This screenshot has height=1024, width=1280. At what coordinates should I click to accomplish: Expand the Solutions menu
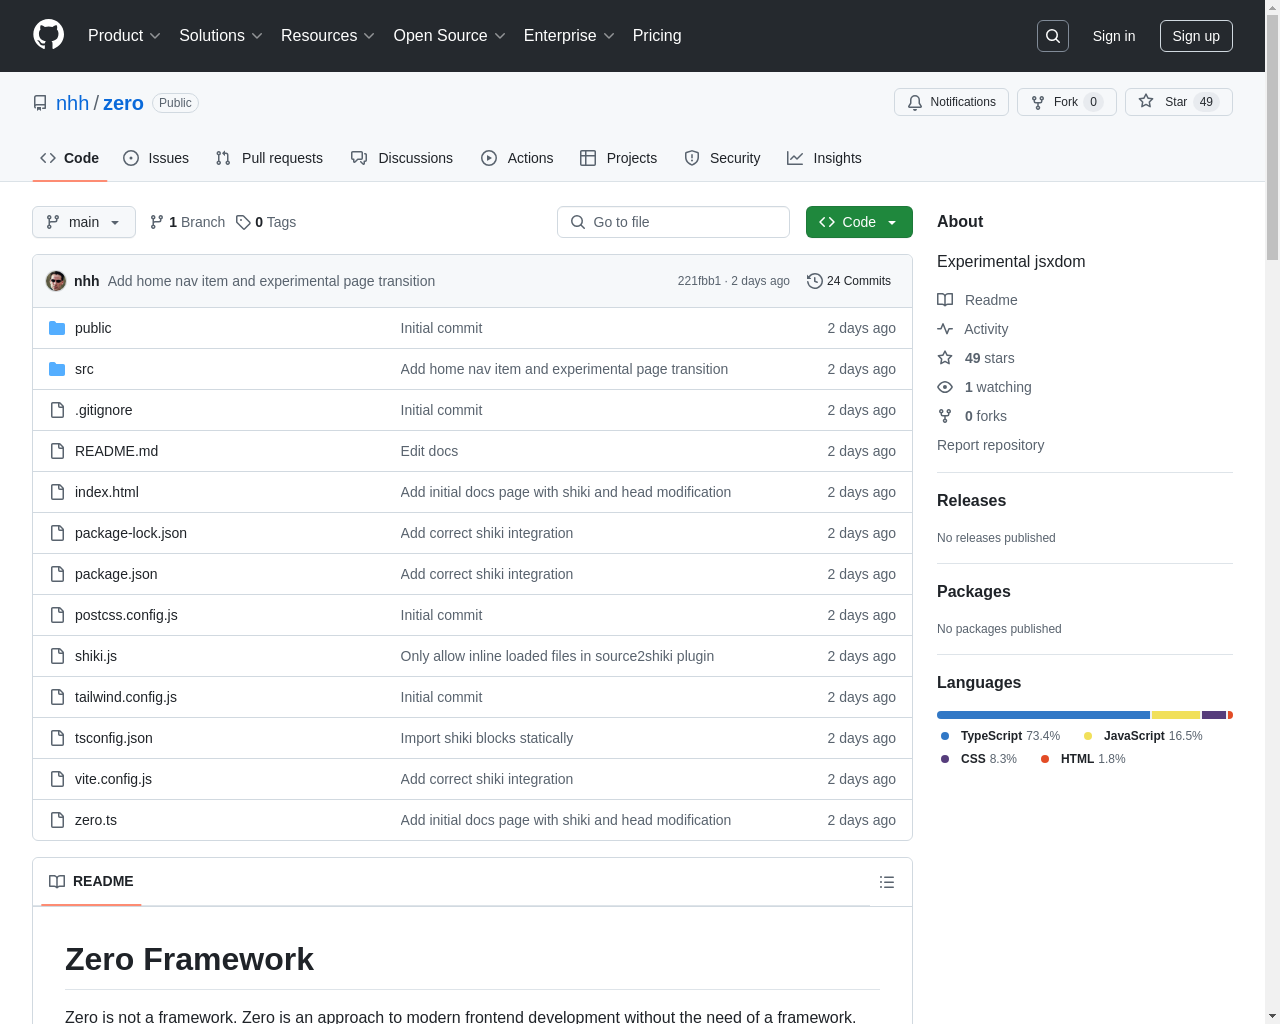point(221,36)
